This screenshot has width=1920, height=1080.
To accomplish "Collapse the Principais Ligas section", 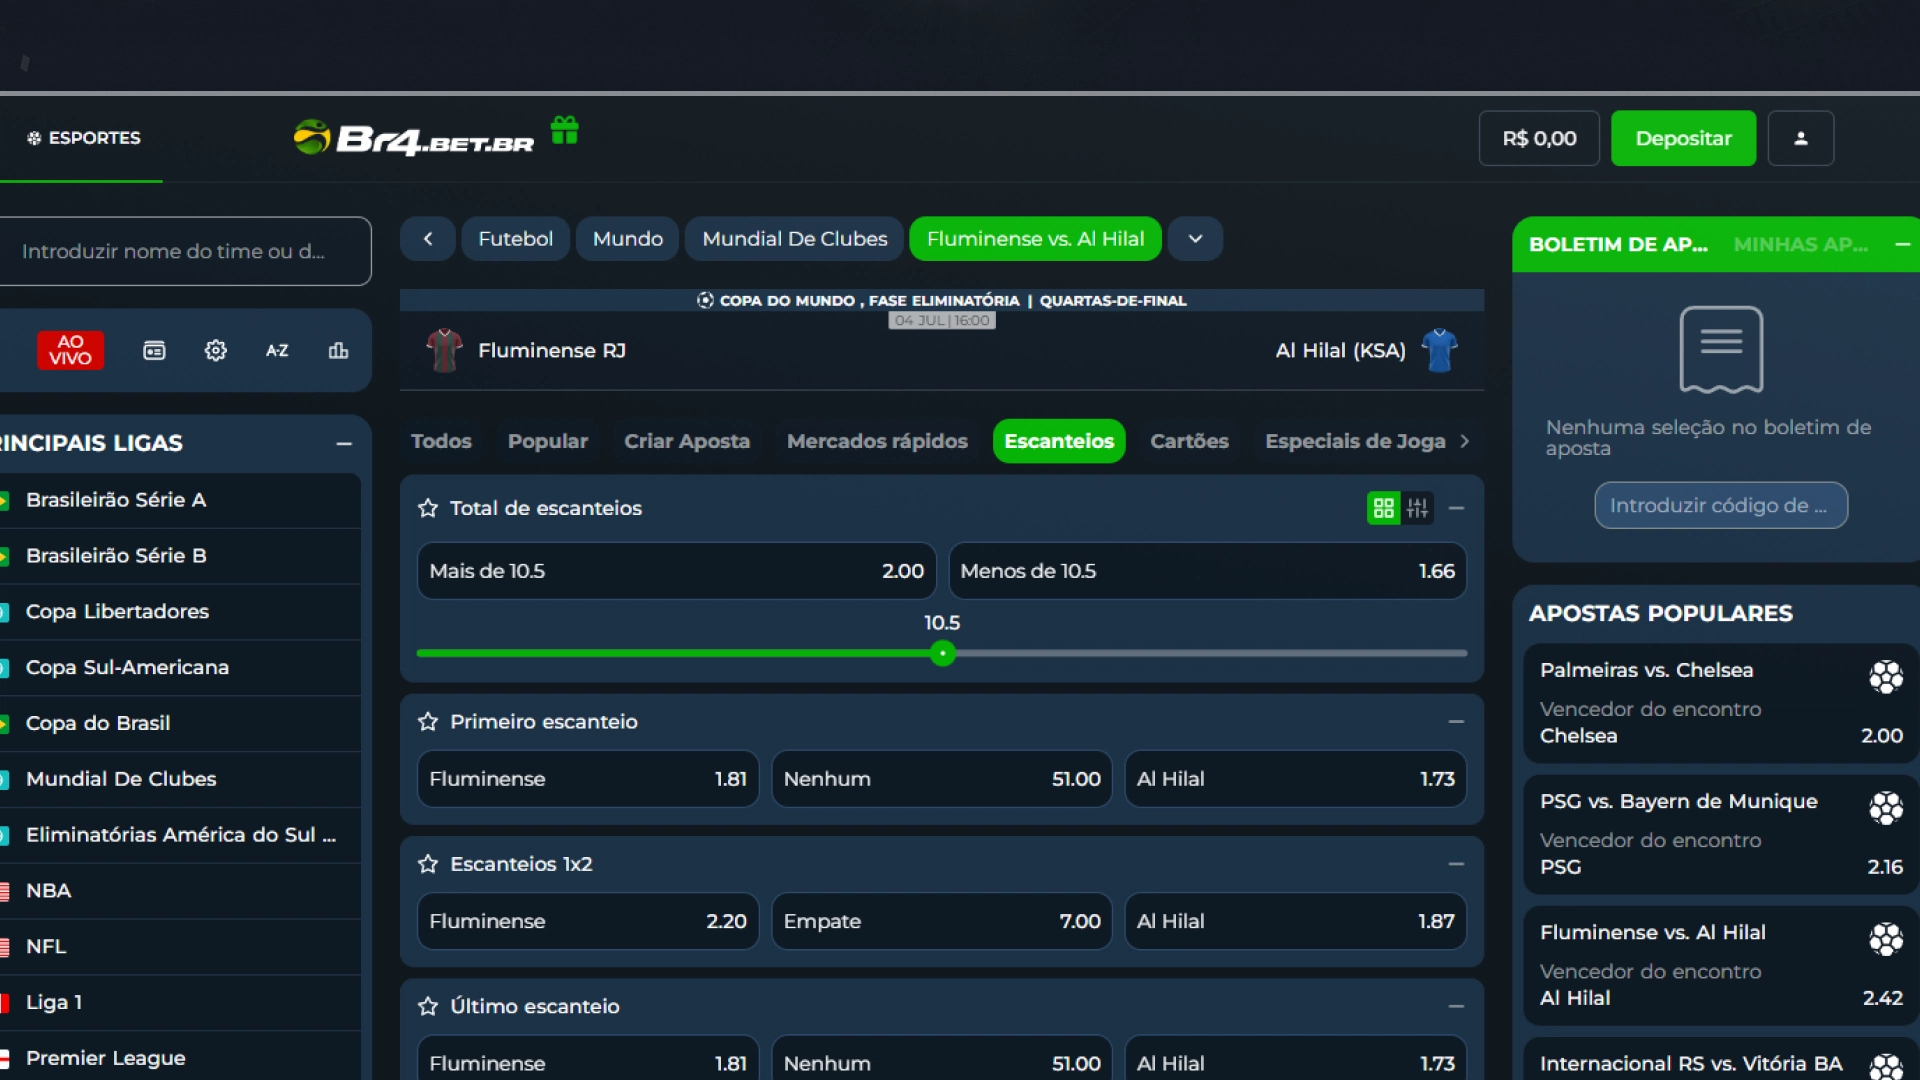I will [344, 443].
